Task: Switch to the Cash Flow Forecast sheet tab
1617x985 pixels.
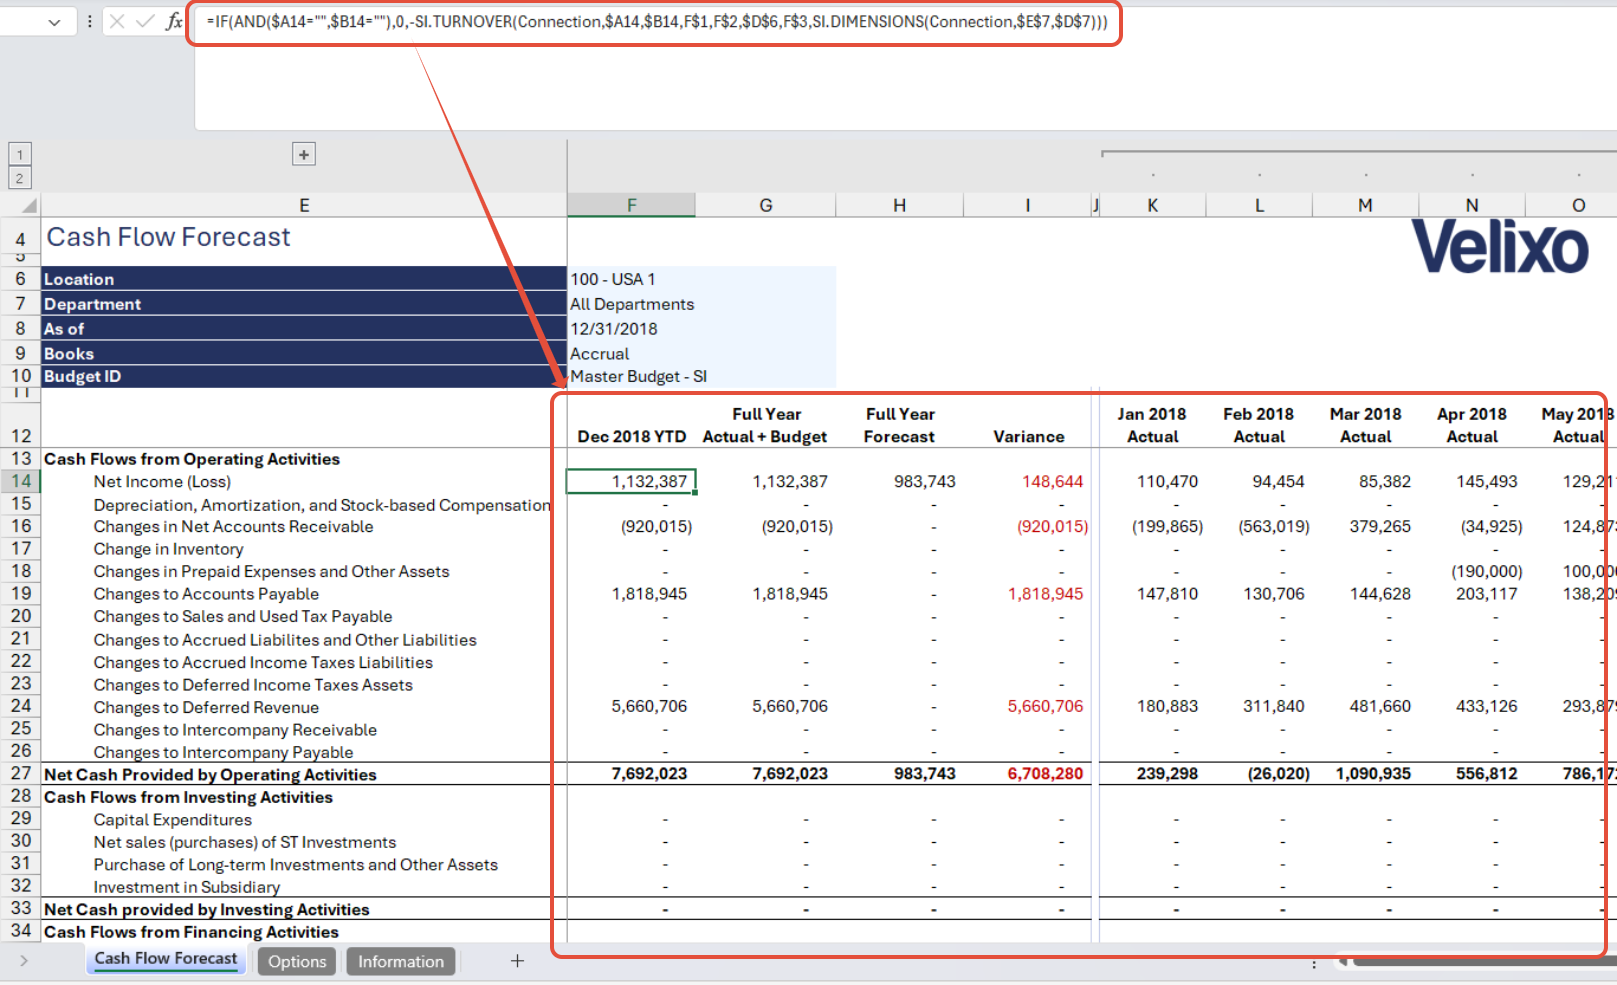Action: click(x=166, y=959)
